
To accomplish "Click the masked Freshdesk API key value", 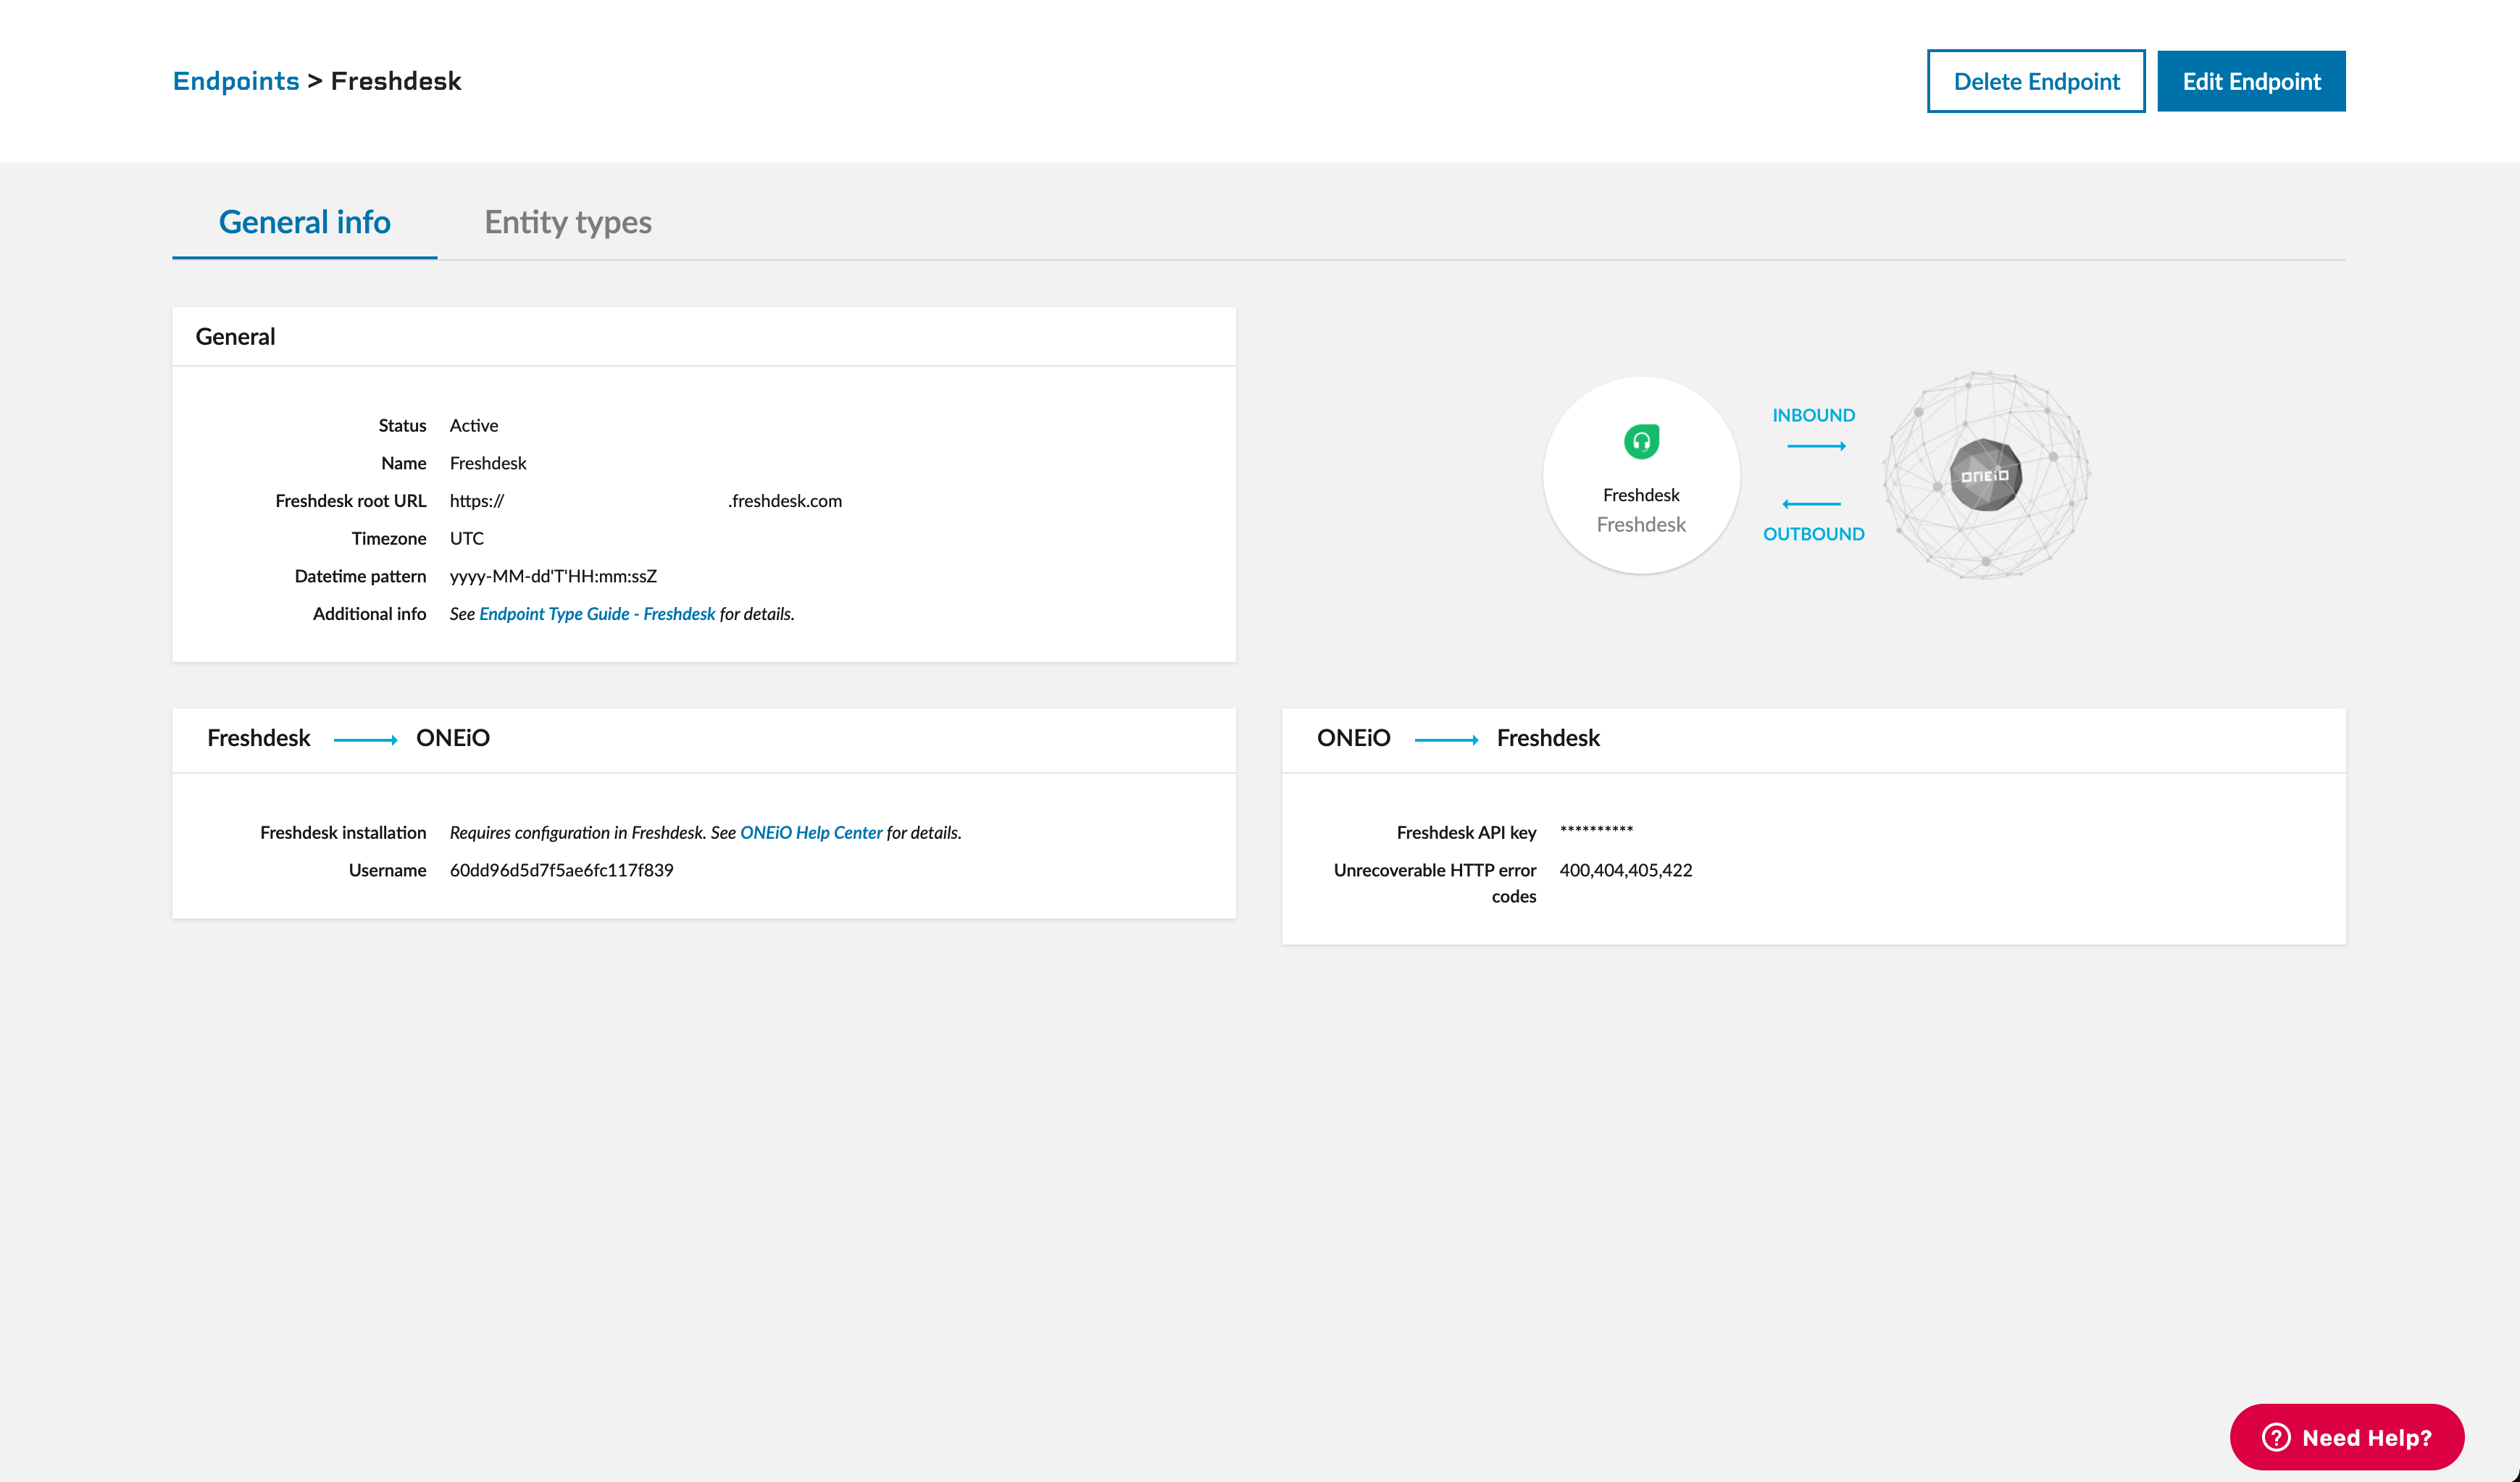I will coord(1596,831).
